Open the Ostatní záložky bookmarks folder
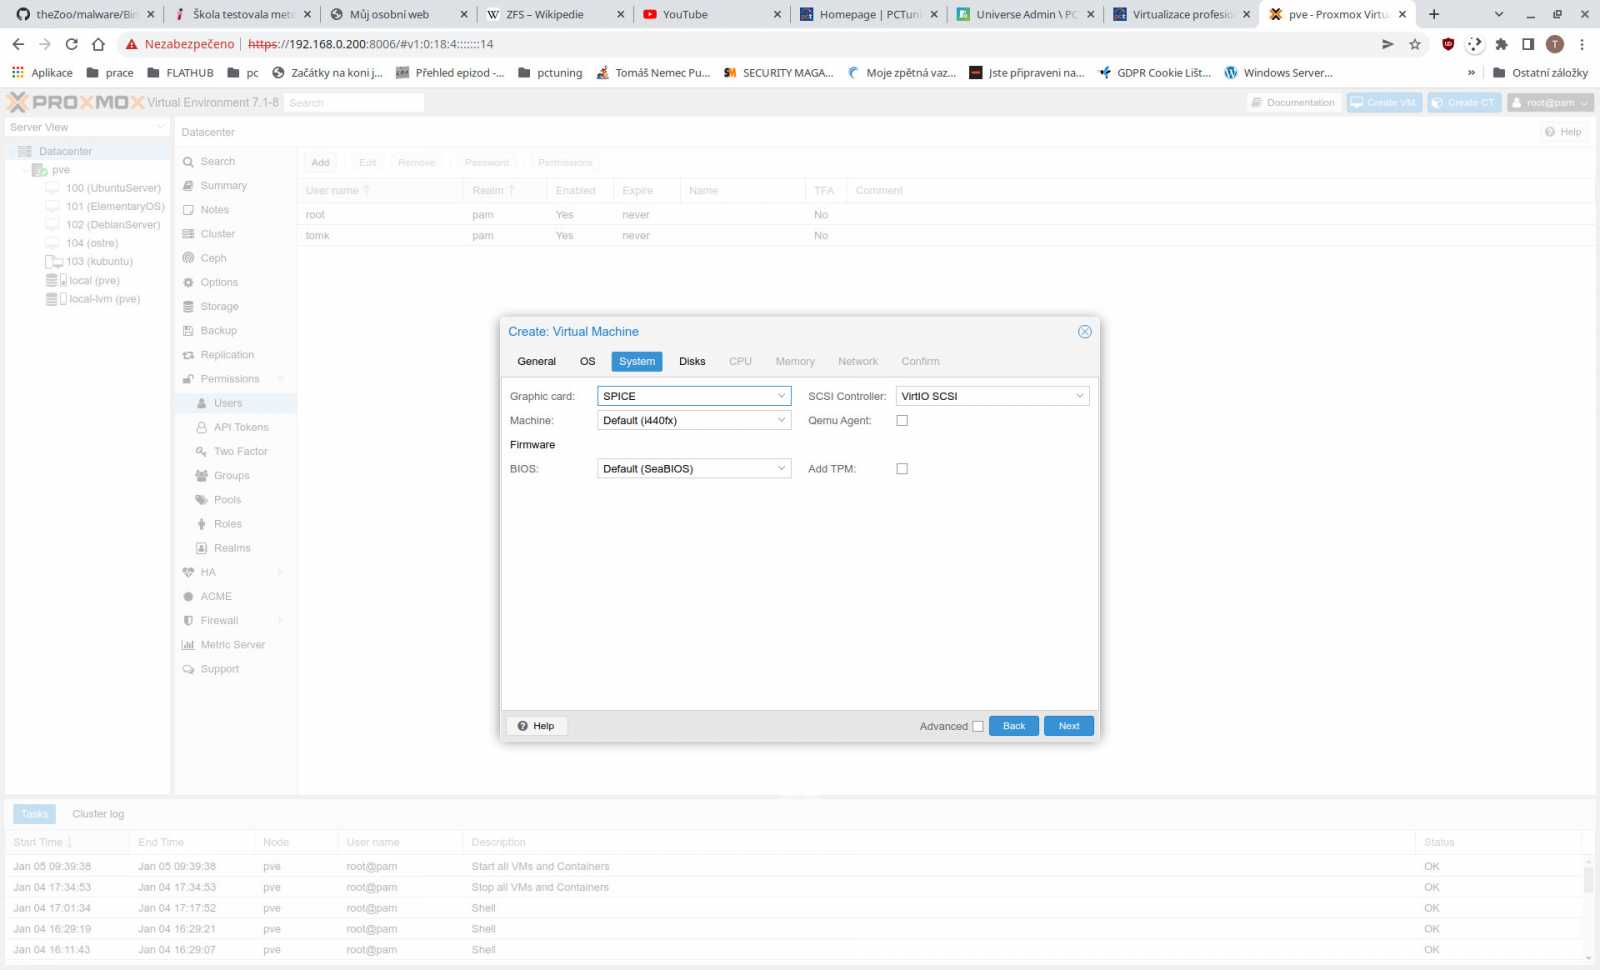Screen dimensions: 1600x970 1540,73
